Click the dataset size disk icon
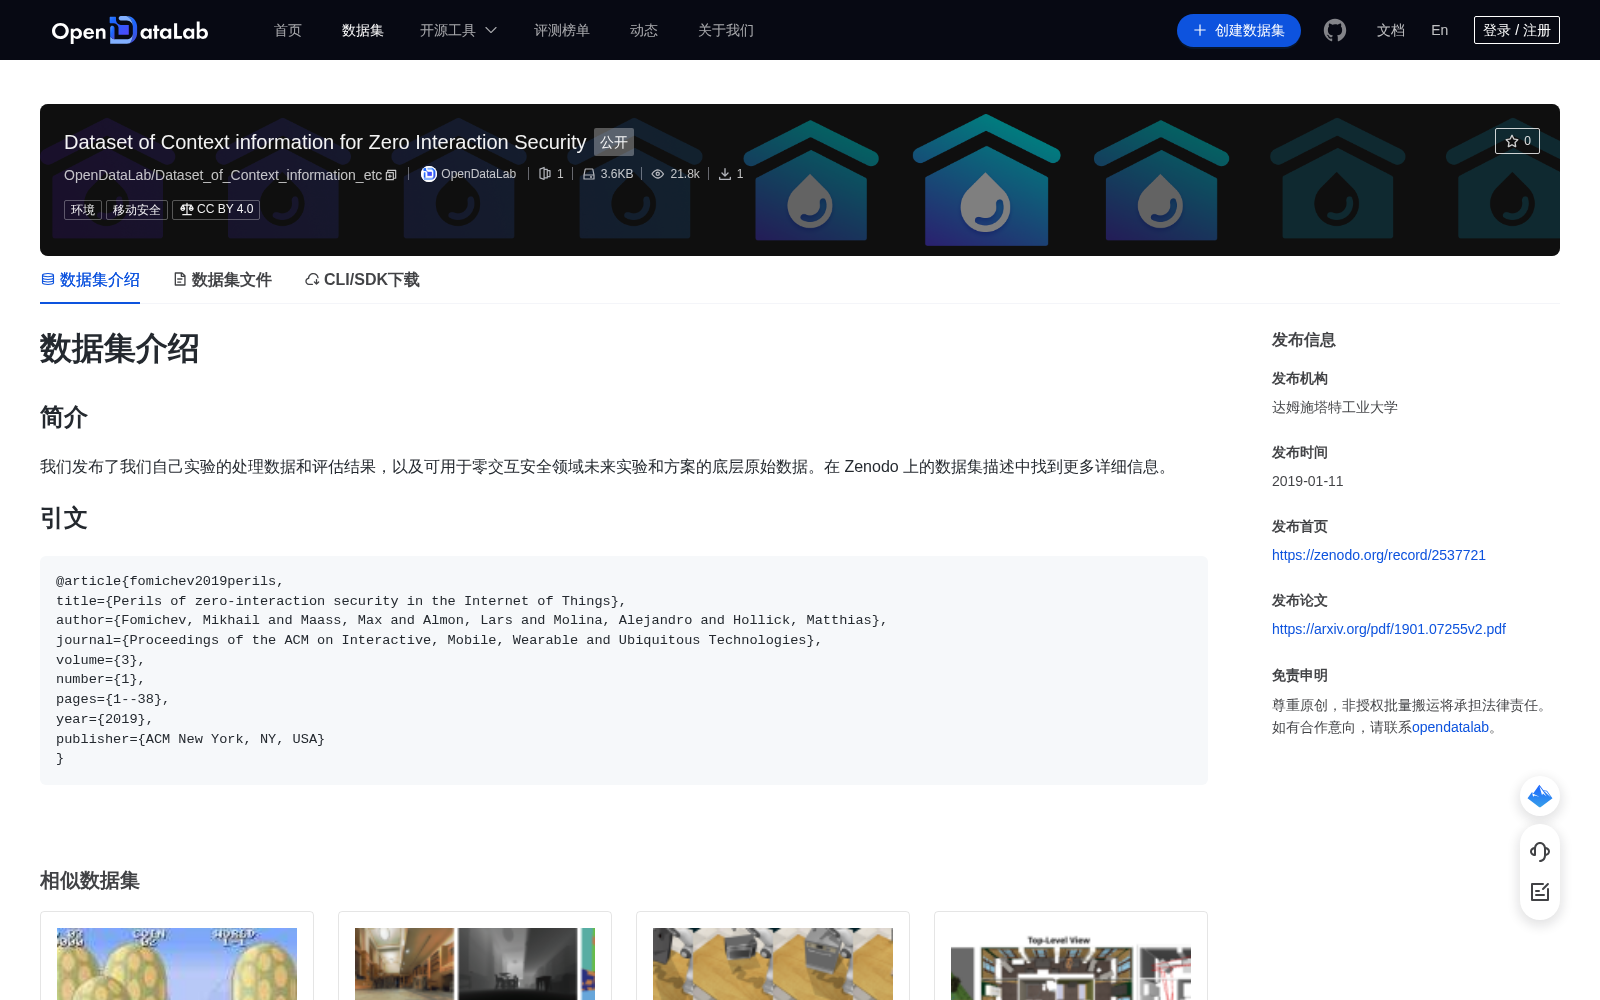1600x1000 pixels. pyautogui.click(x=589, y=174)
